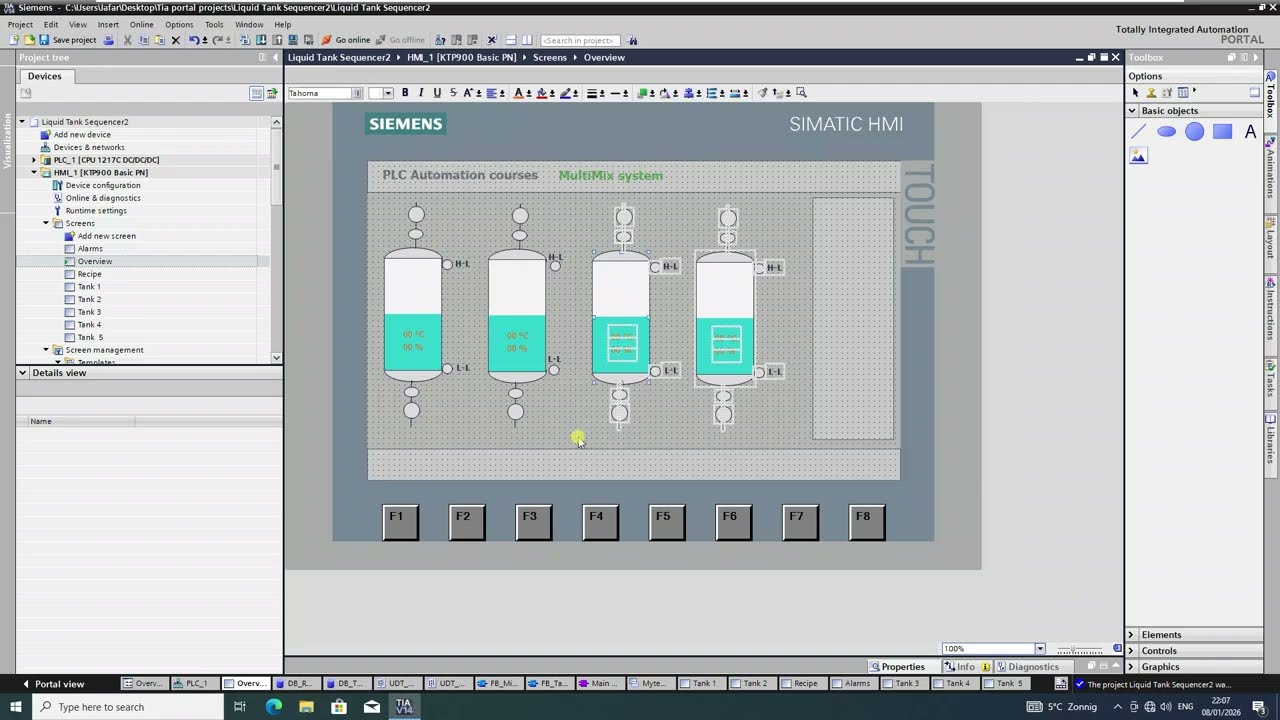Click the Delete X icon in main toolbar
The image size is (1280, 720).
pos(176,40)
